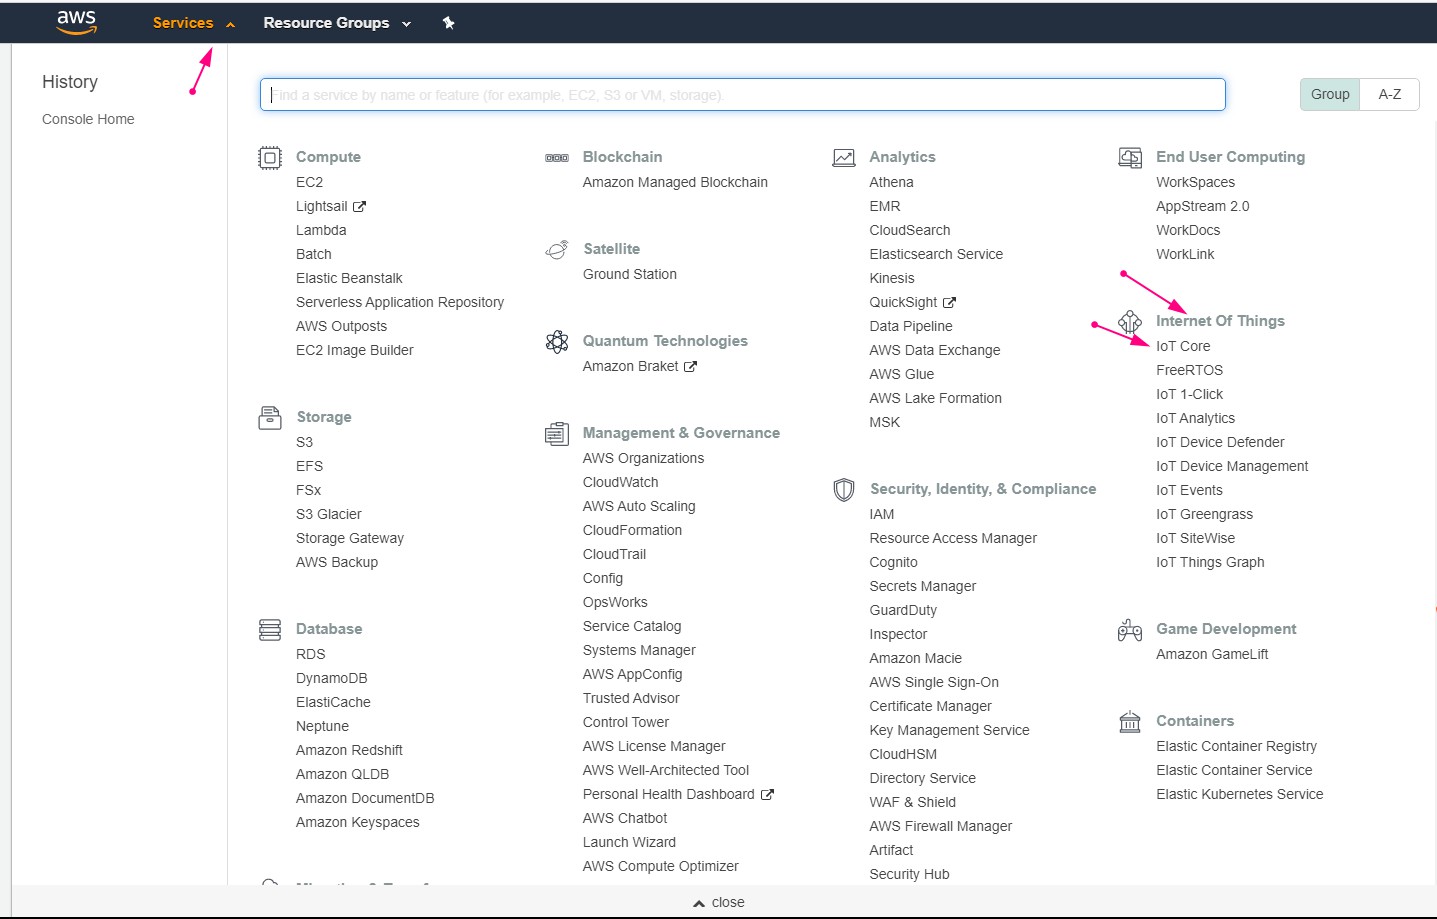Open Amazon Managed Blockchain
The height and width of the screenshot is (919, 1437).
pos(675,182)
